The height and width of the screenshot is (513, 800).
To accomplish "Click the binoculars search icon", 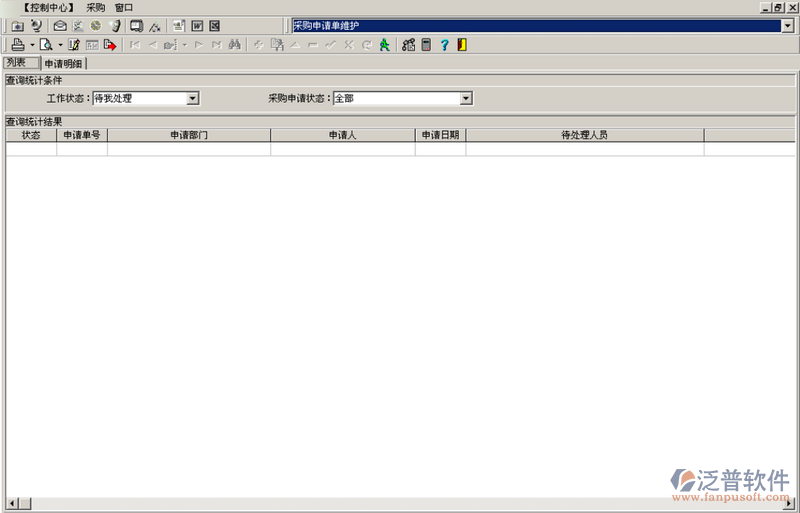I will click(x=234, y=45).
